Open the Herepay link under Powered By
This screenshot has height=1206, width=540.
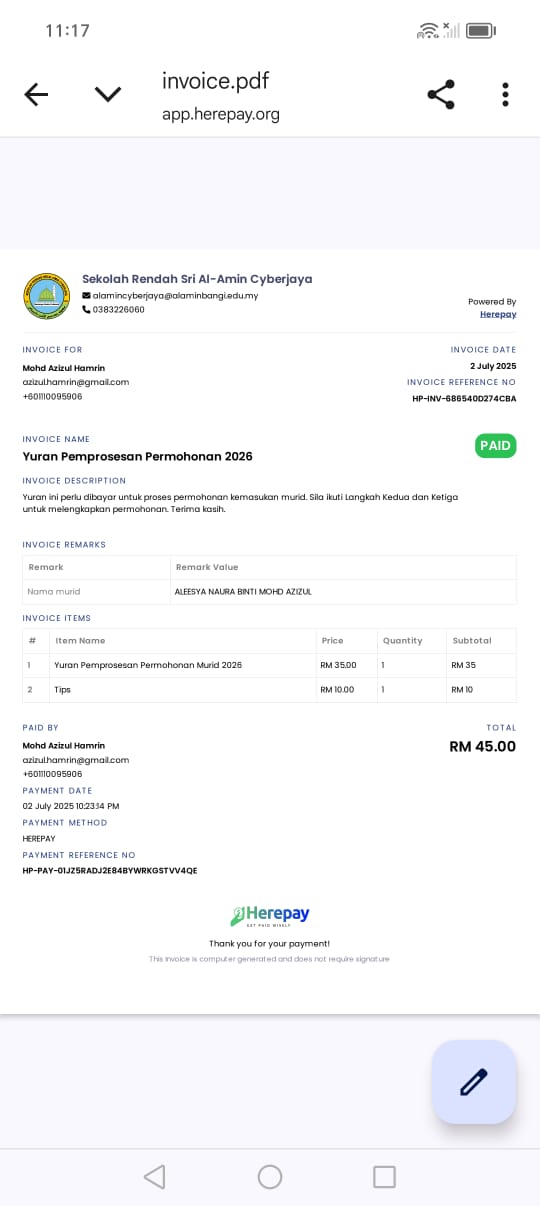point(498,314)
